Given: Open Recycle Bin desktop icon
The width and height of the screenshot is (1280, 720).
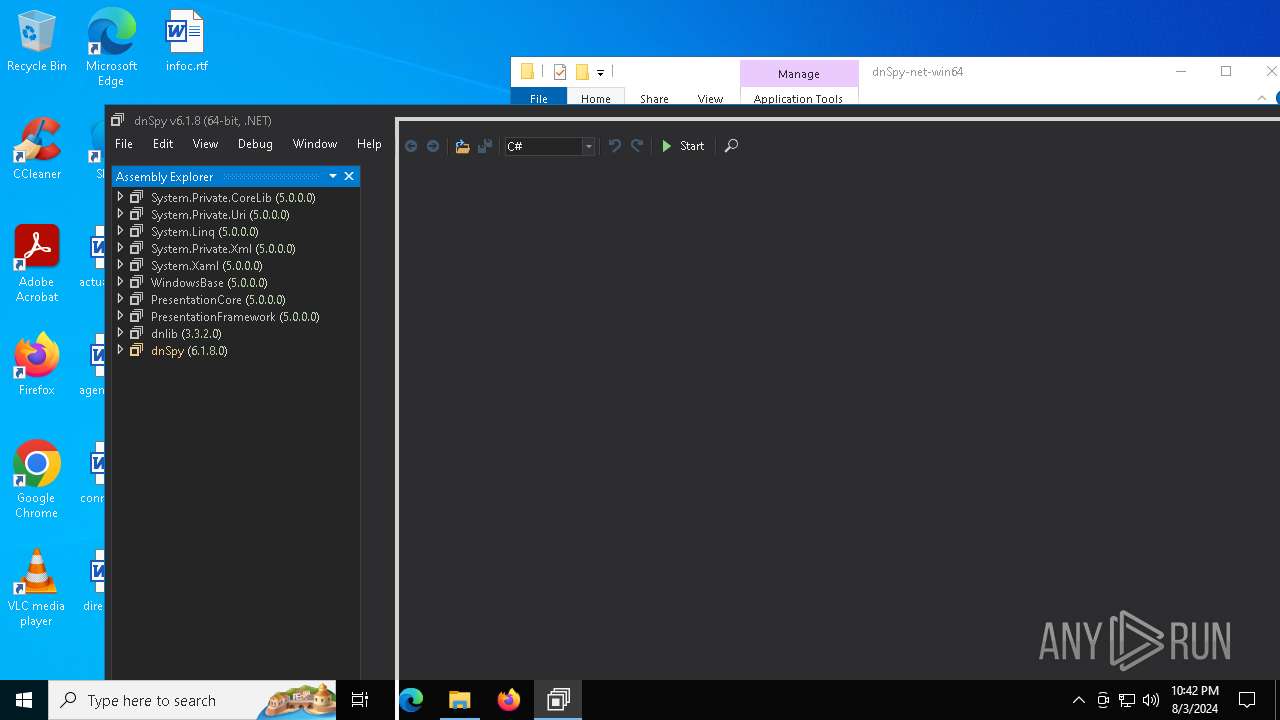Looking at the screenshot, I should 37,42.
